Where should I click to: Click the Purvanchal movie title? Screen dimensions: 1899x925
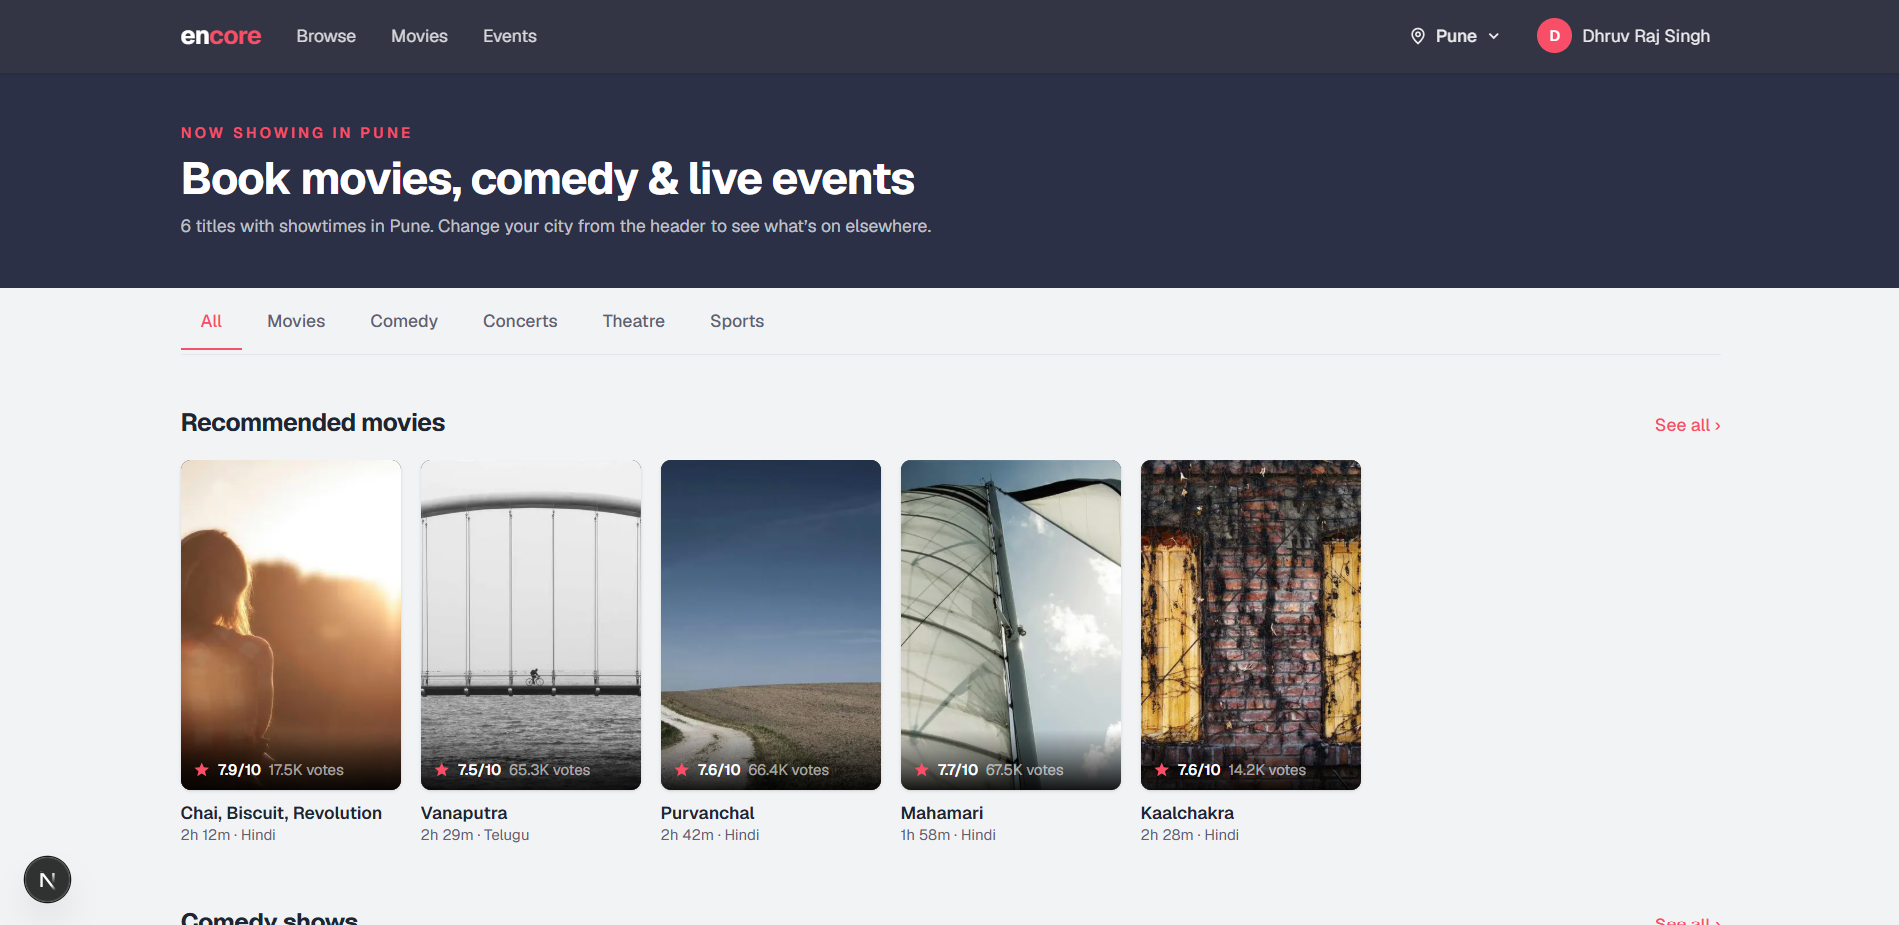click(x=707, y=813)
